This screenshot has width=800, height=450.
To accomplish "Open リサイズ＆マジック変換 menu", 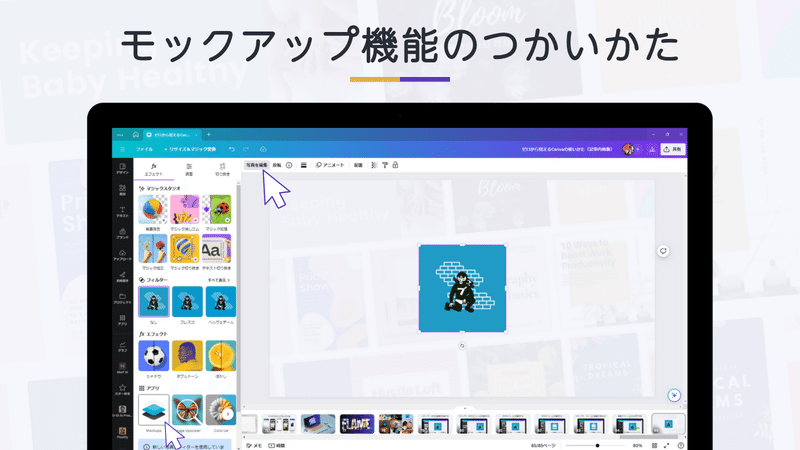I will click(190, 149).
